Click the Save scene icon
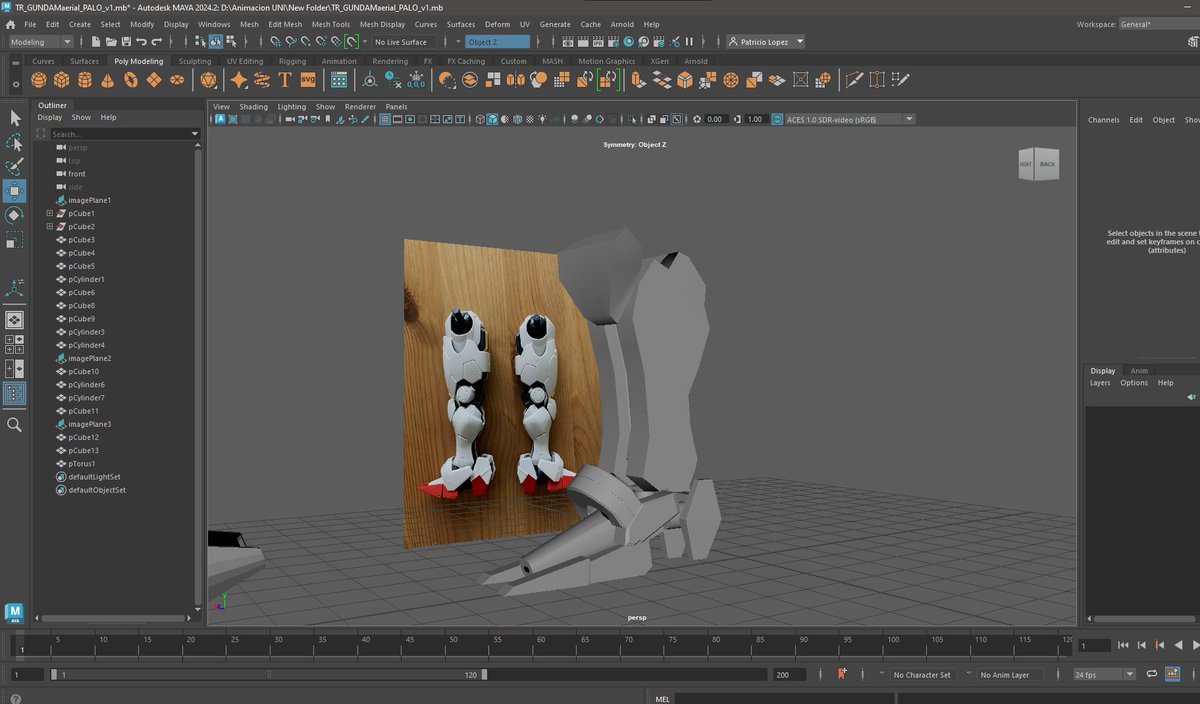The image size is (1200, 704). pyautogui.click(x=126, y=42)
